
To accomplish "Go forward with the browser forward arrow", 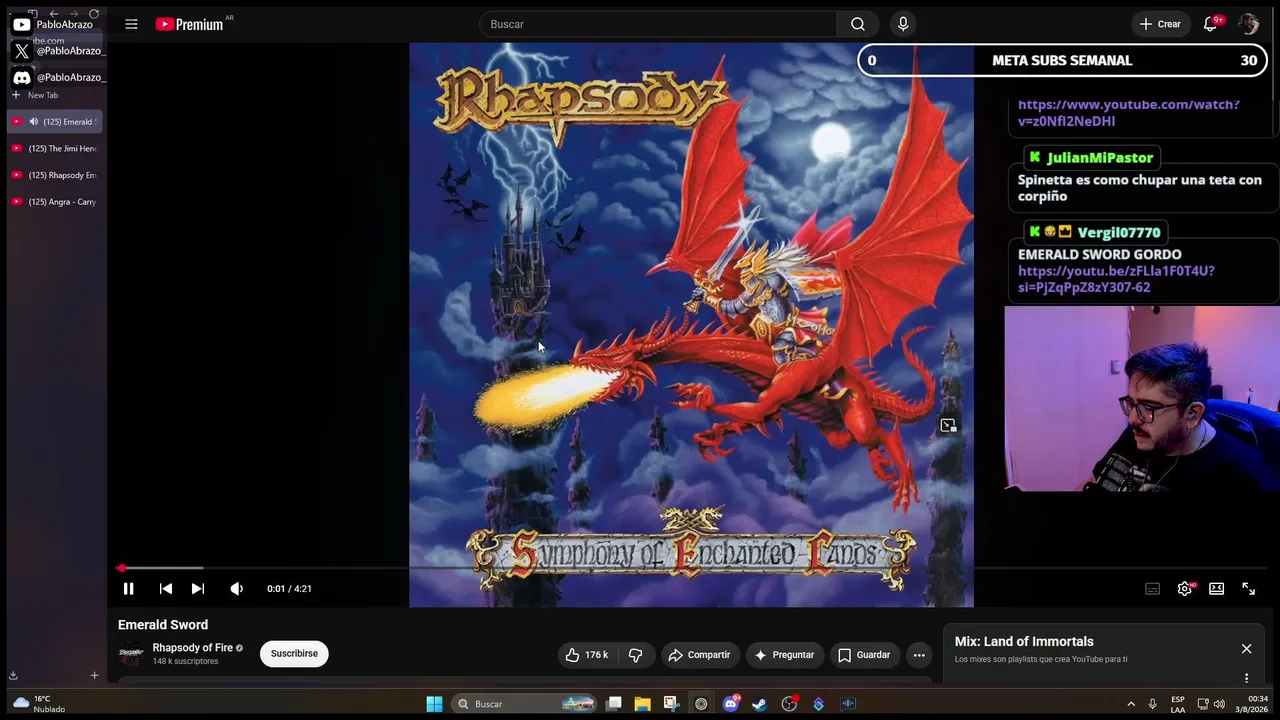I will 73,14.
